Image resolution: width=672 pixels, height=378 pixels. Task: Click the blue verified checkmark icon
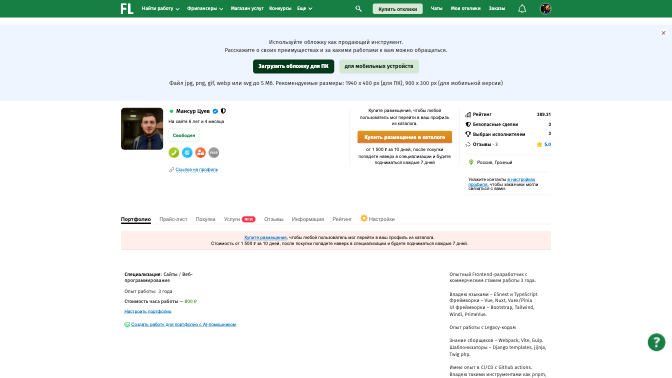[x=215, y=111]
